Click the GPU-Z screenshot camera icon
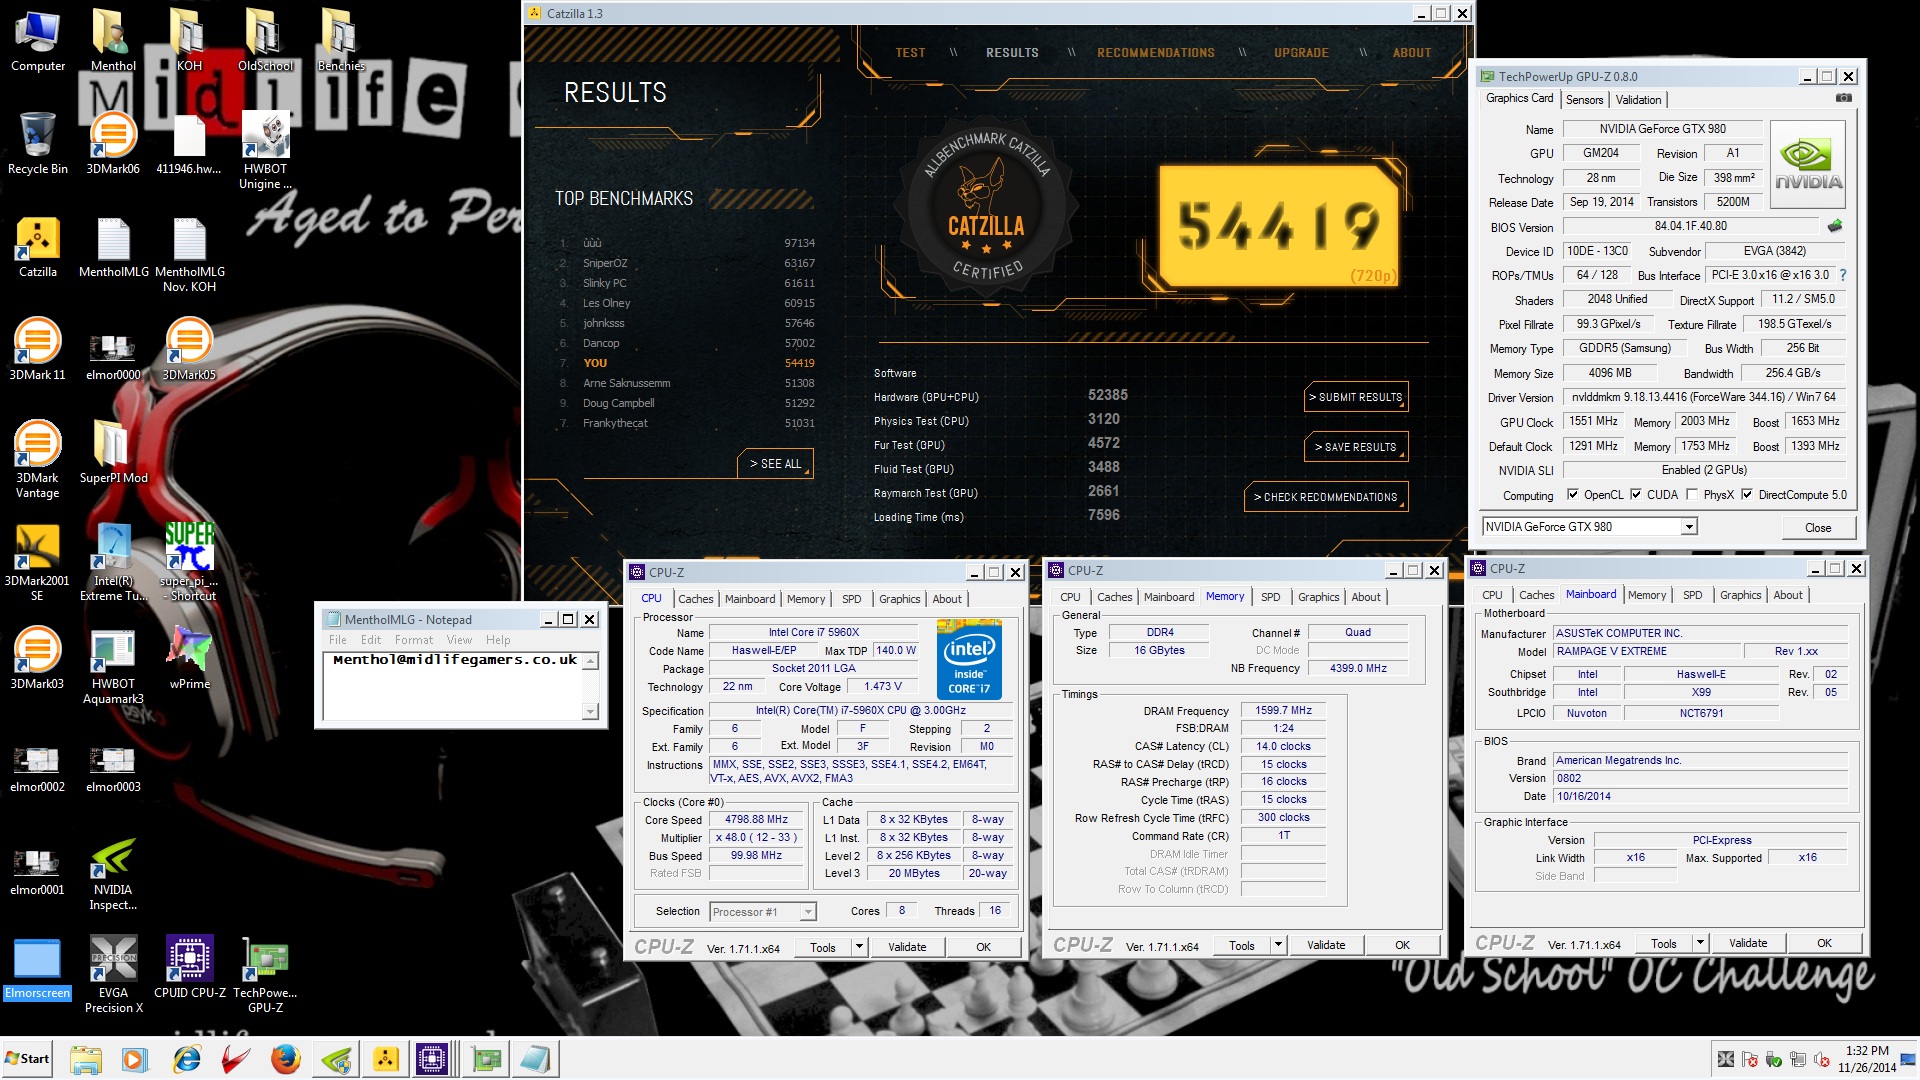 (1843, 98)
